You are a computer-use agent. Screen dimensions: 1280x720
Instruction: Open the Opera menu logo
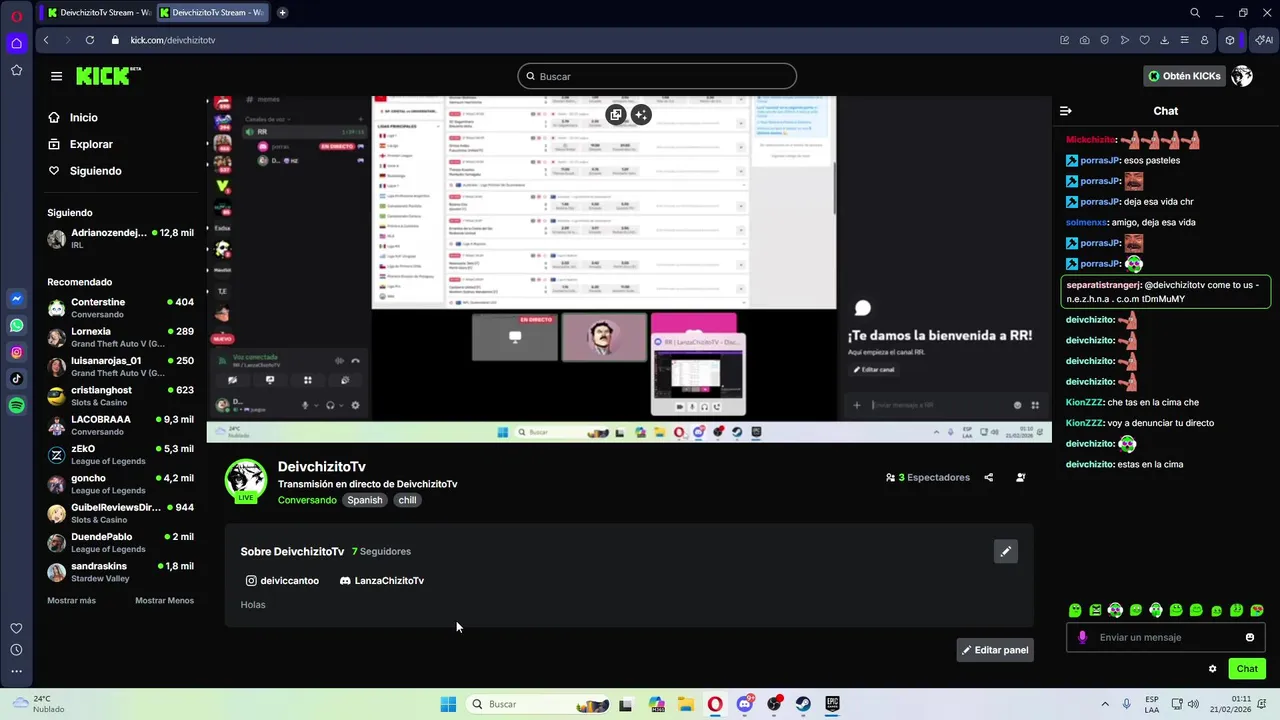click(16, 16)
